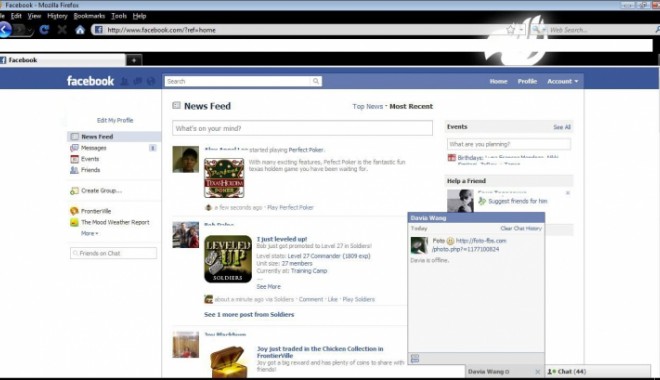Viewport: 660px width, 380px height.
Task: Go to Home in Facebook header
Action: tap(498, 81)
